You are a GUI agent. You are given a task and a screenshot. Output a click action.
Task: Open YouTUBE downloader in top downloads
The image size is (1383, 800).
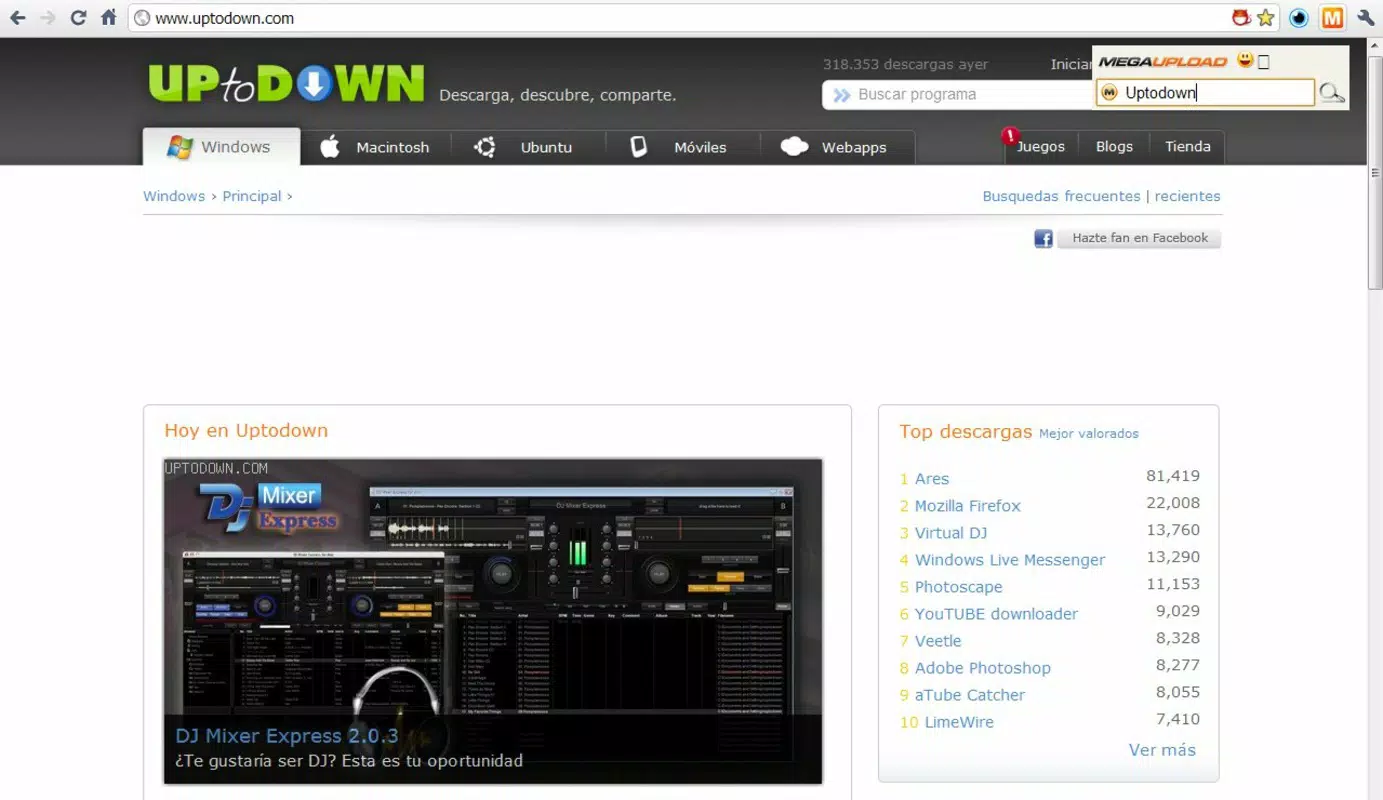click(x=996, y=614)
